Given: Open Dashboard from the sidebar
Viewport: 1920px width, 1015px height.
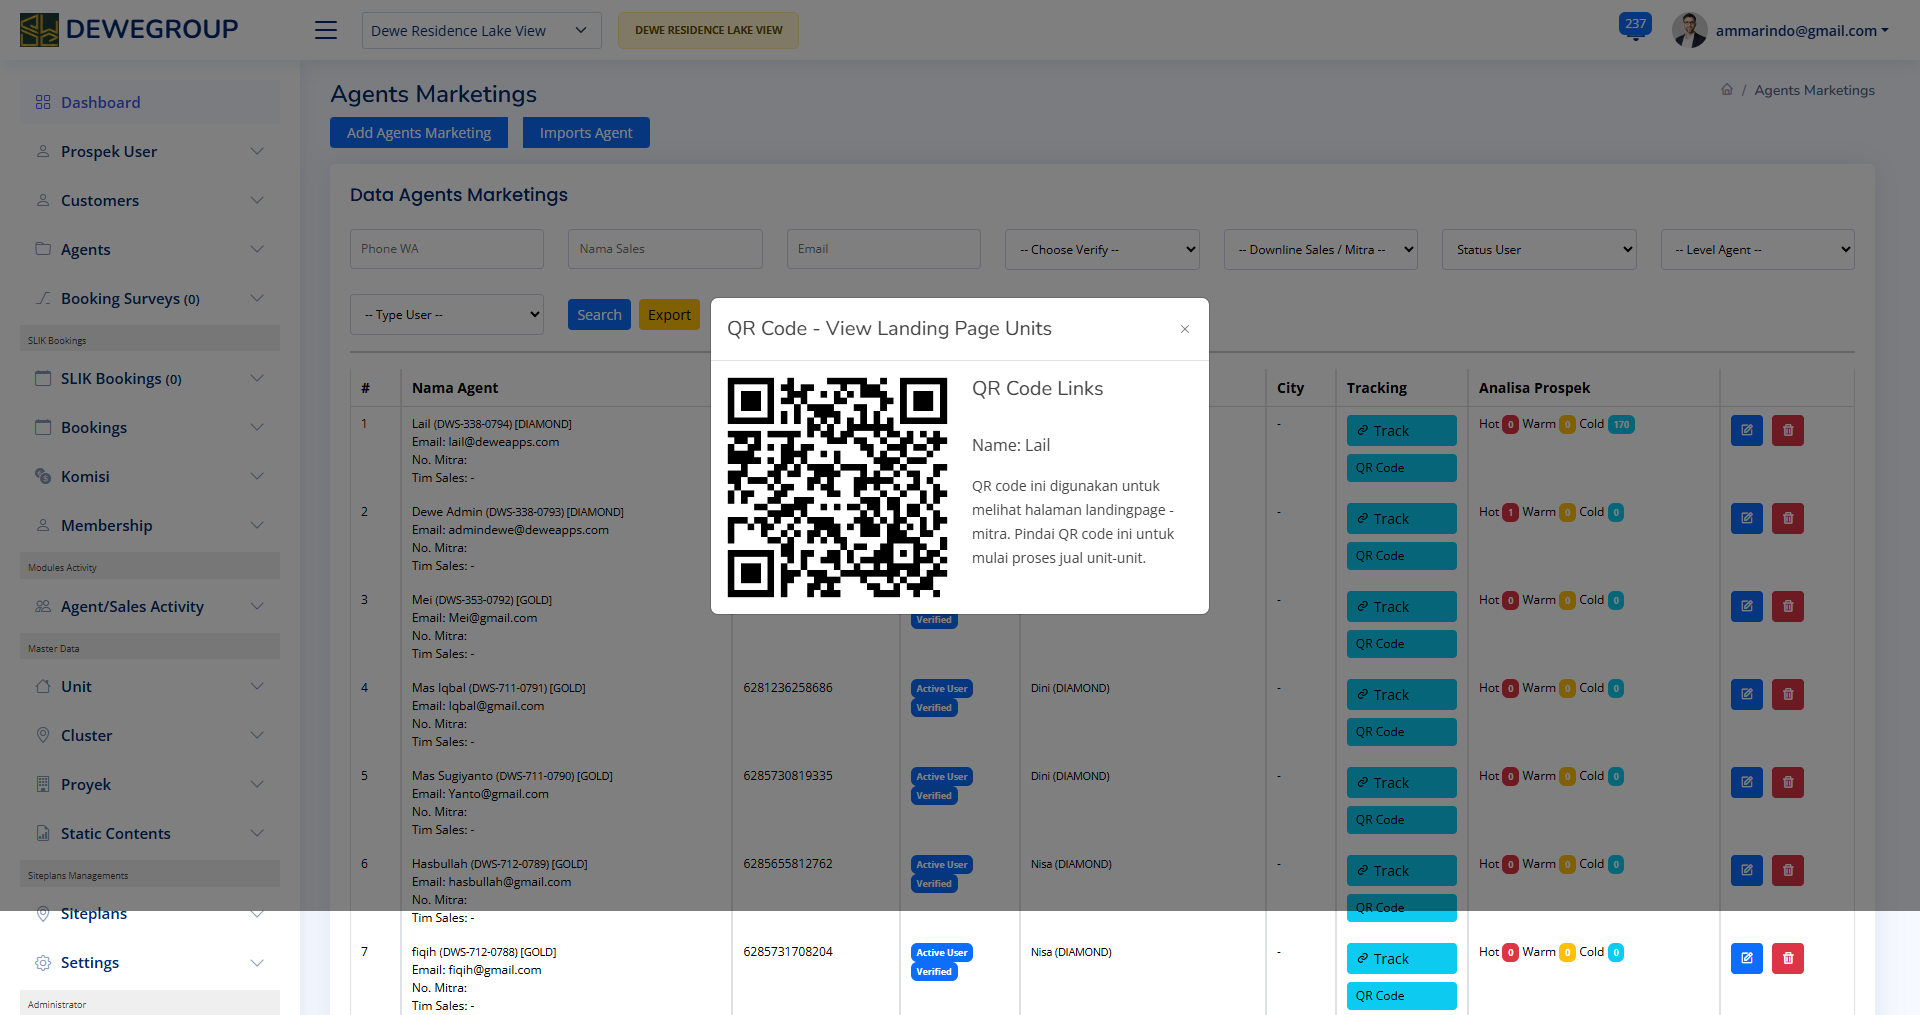Looking at the screenshot, I should coord(100,102).
